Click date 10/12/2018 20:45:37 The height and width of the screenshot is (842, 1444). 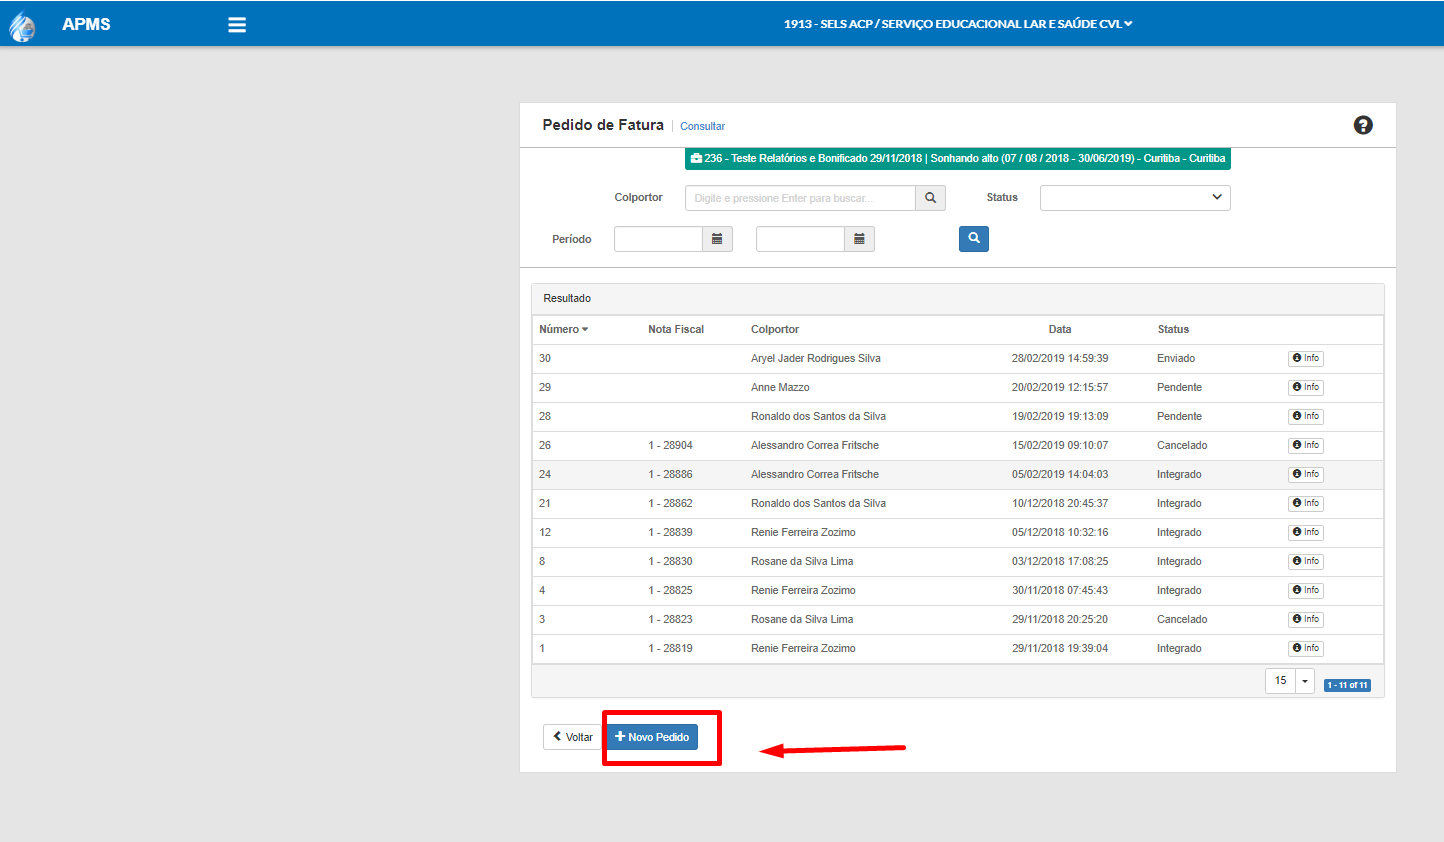tap(1060, 503)
